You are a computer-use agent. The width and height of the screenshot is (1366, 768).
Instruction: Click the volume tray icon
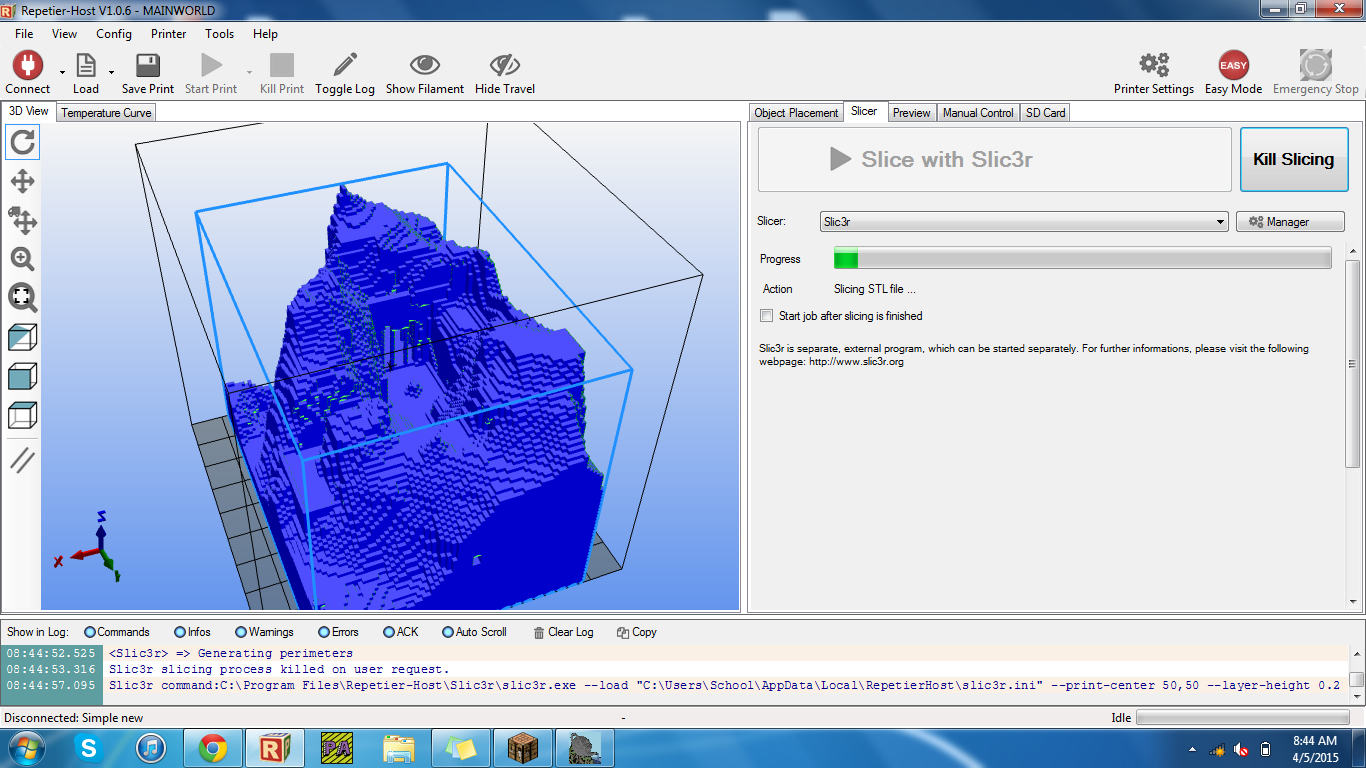pyautogui.click(x=1241, y=749)
